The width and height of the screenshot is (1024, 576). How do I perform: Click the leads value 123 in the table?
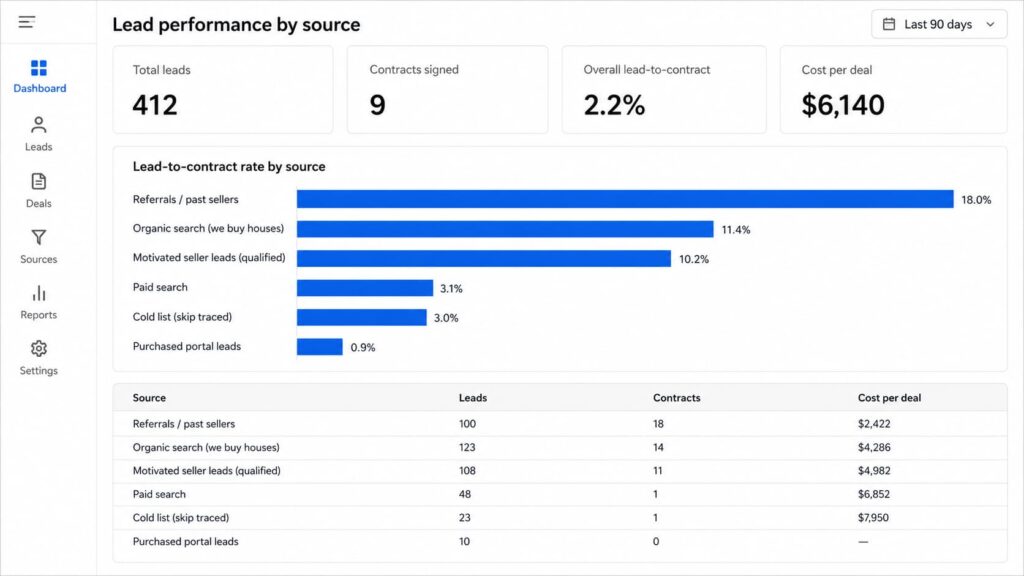(x=467, y=447)
